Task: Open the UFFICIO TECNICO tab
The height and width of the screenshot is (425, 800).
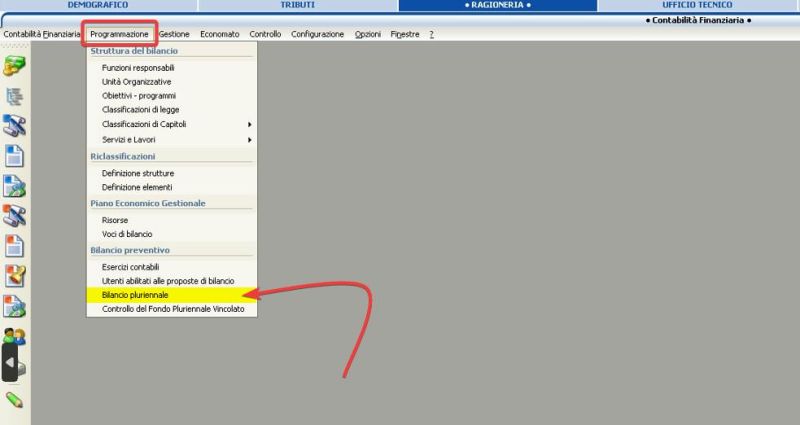Action: [x=697, y=5]
